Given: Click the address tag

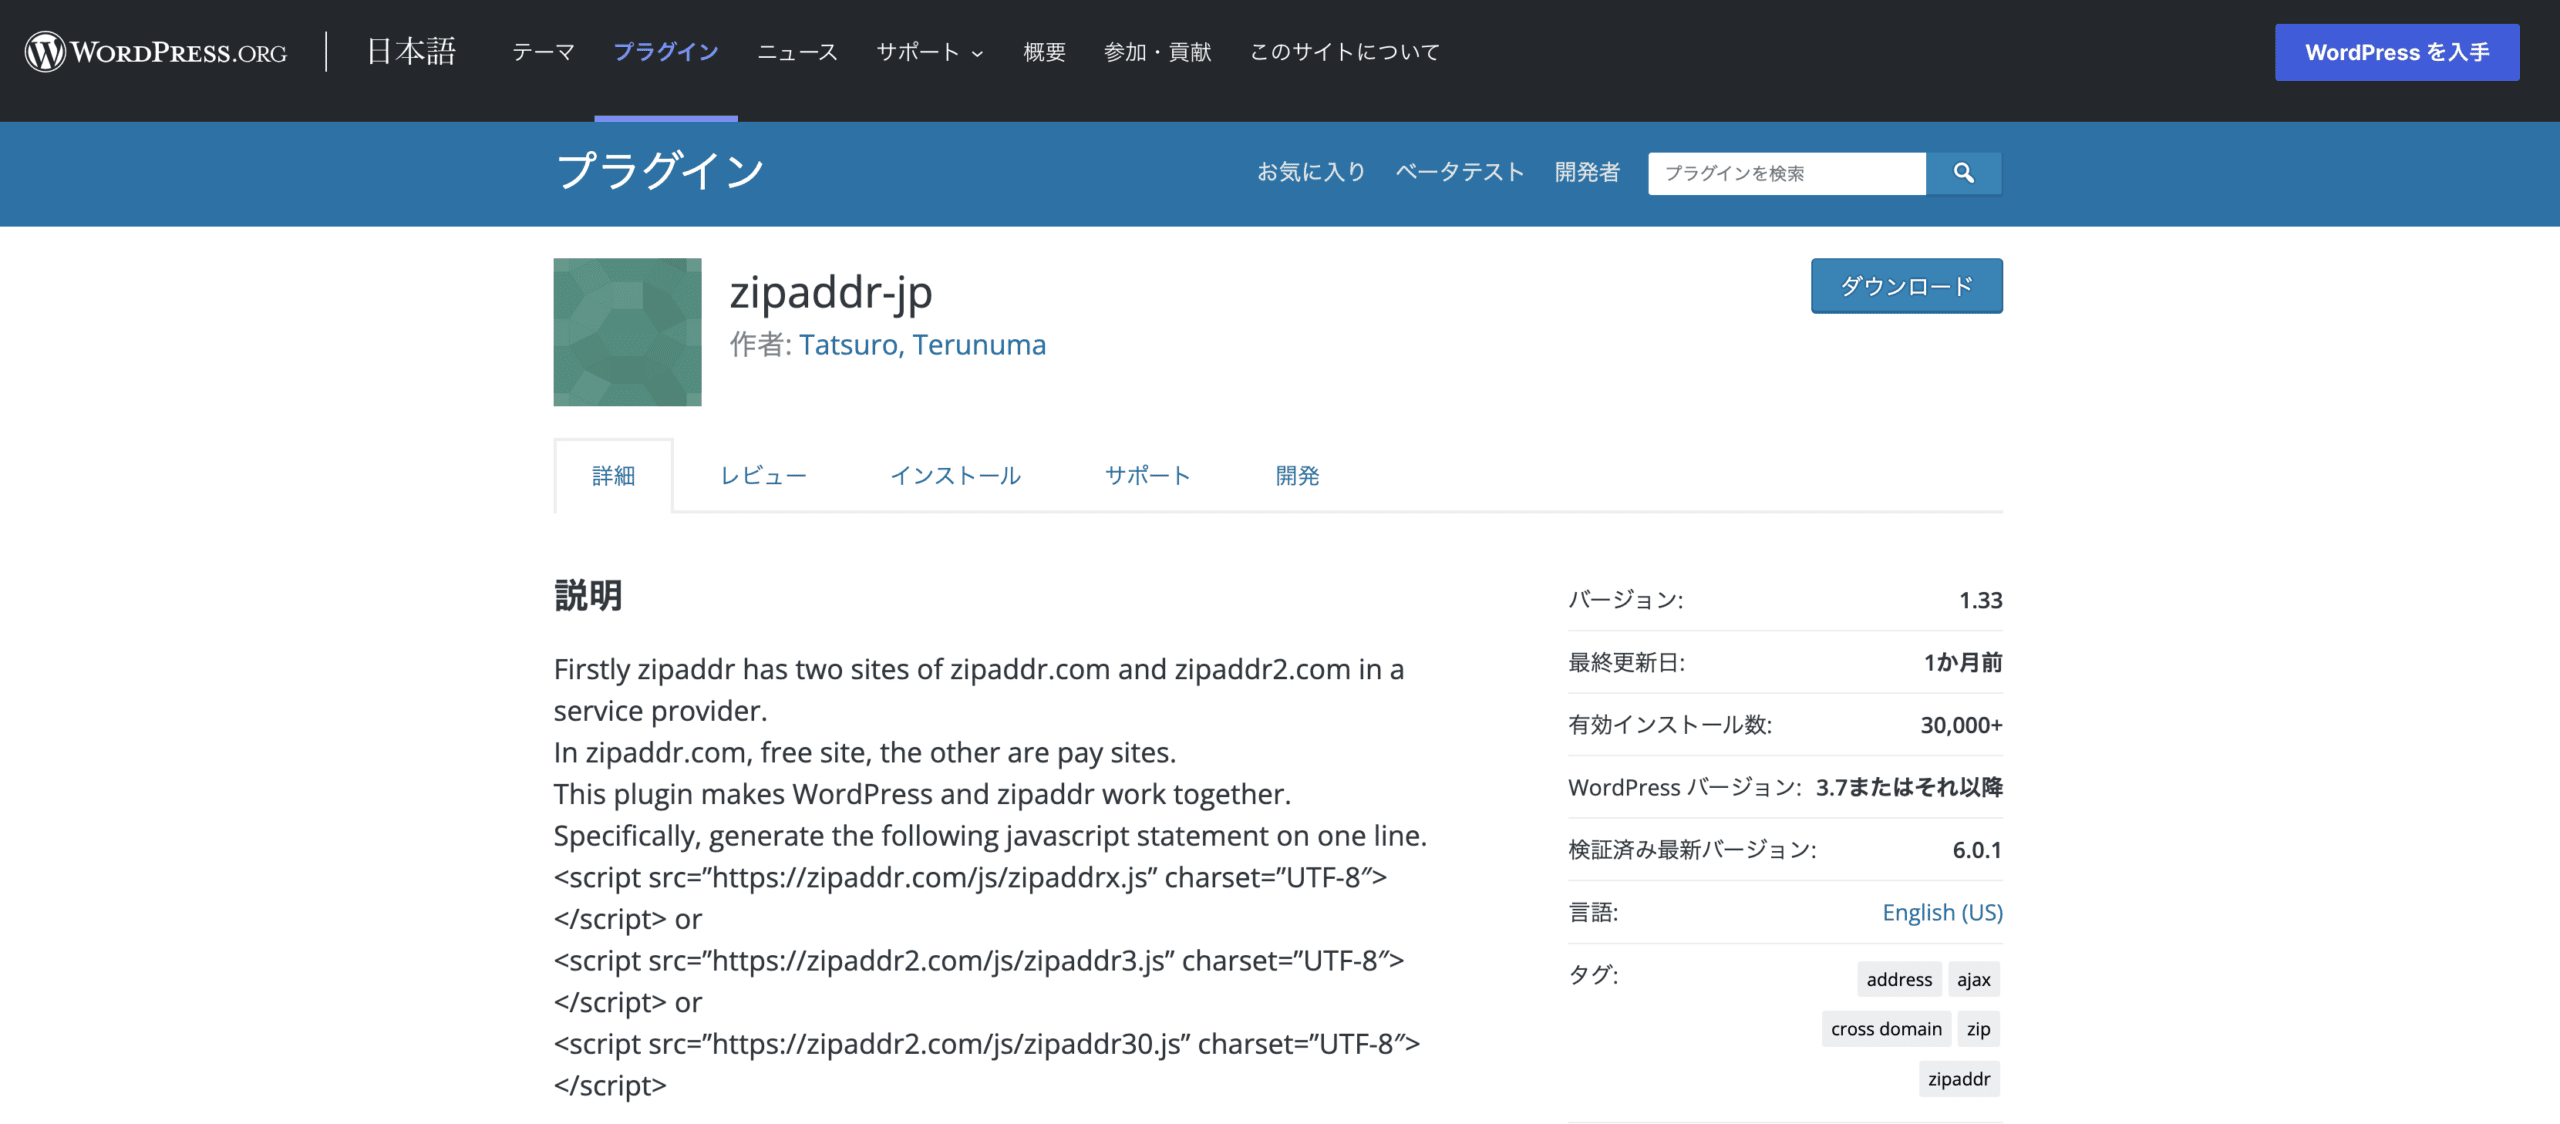Looking at the screenshot, I should click(x=1898, y=979).
